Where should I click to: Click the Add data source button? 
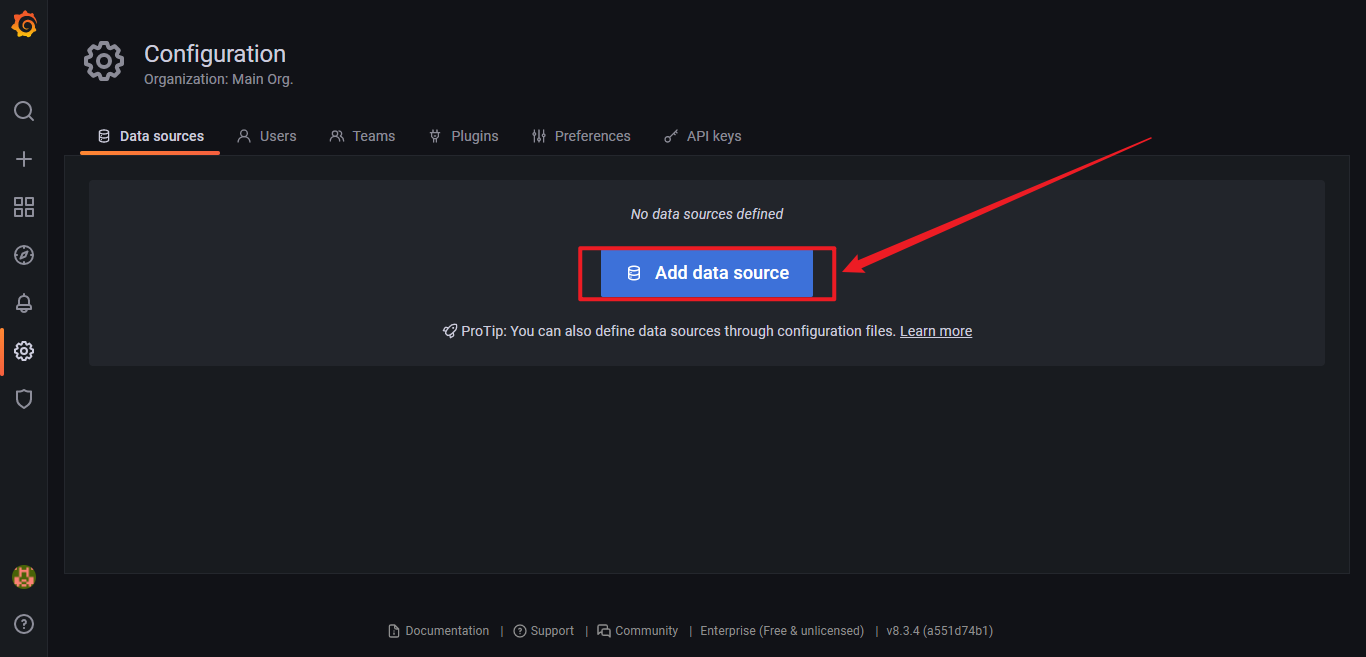pos(707,273)
